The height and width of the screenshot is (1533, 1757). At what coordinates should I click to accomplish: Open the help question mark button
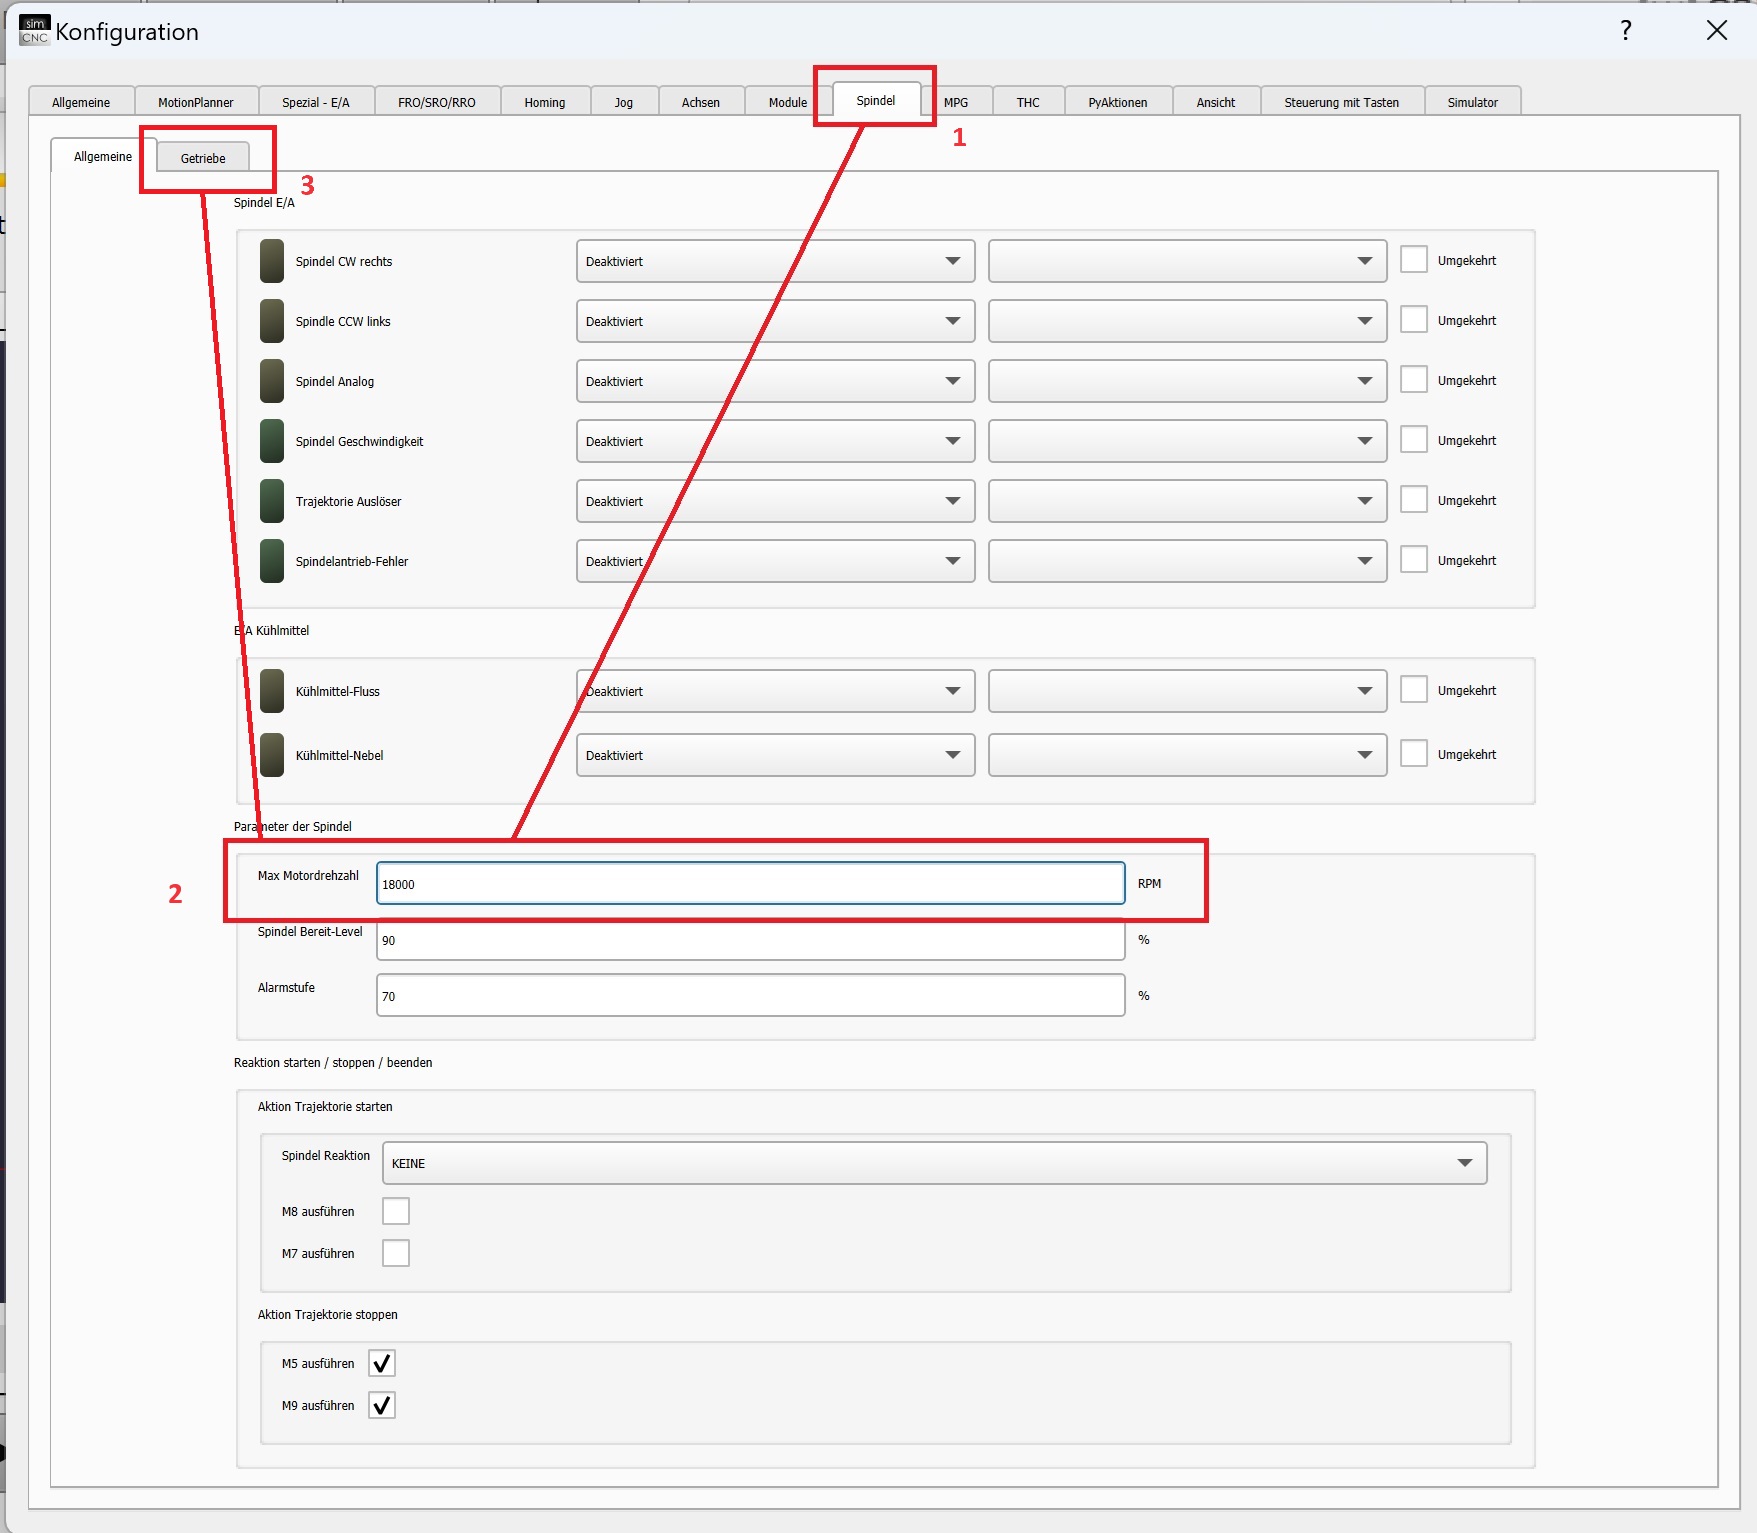click(x=1625, y=31)
